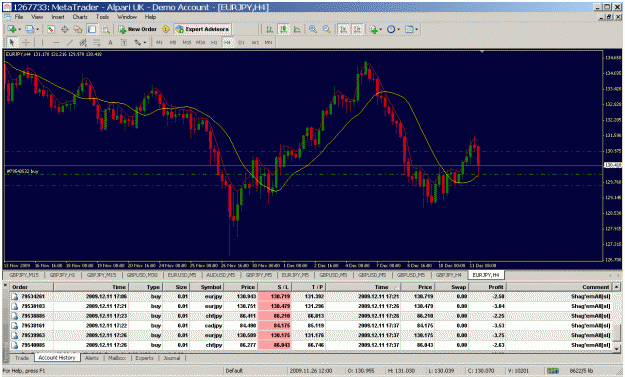Open the Charts menu

[x=80, y=17]
